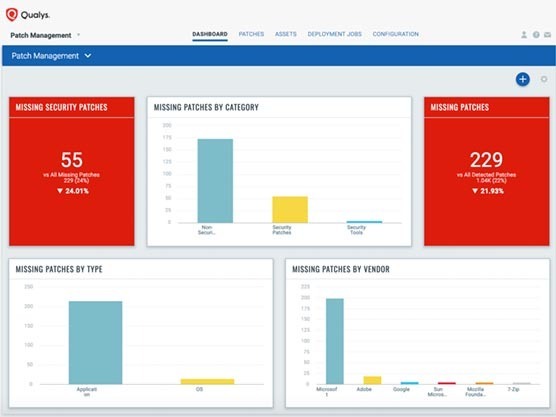The width and height of the screenshot is (556, 417).
Task: Click the Security Tools axis label
Action: tap(356, 230)
